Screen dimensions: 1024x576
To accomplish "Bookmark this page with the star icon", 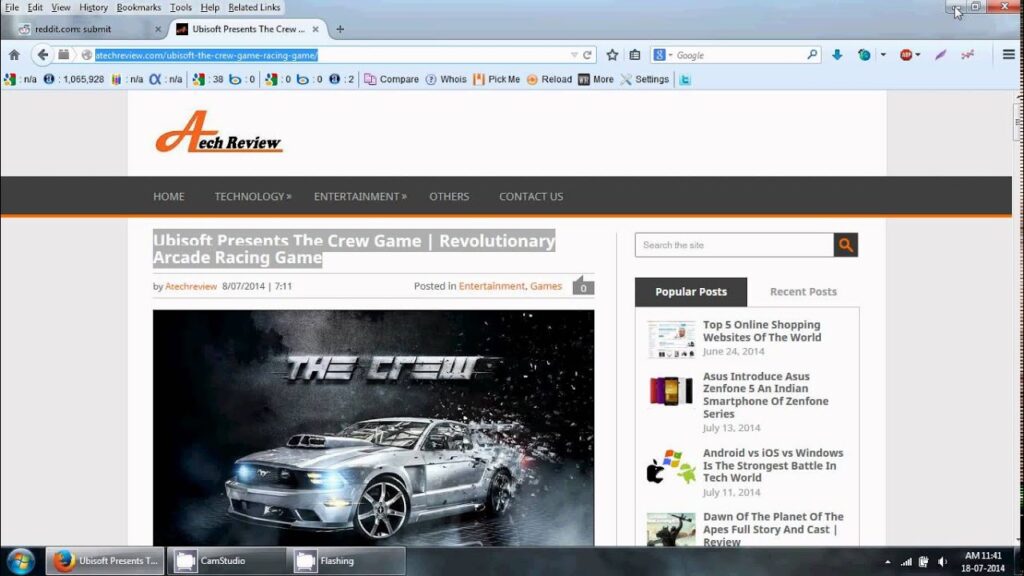I will [612, 55].
